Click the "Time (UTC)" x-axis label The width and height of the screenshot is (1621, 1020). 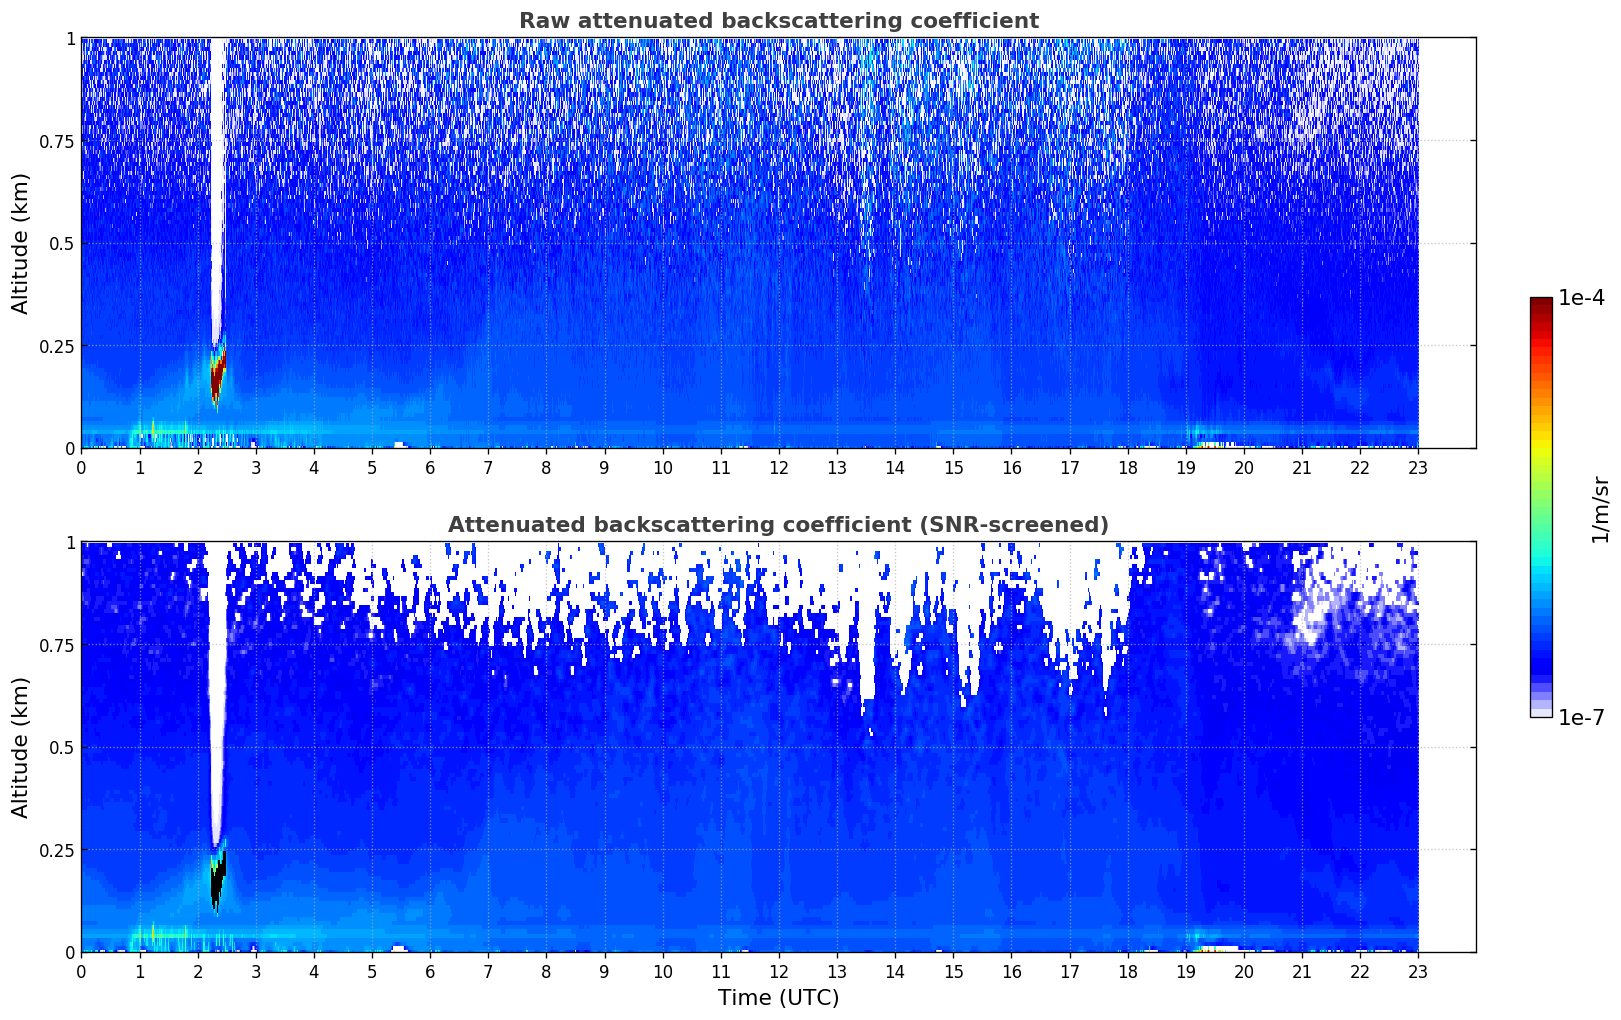click(778, 998)
